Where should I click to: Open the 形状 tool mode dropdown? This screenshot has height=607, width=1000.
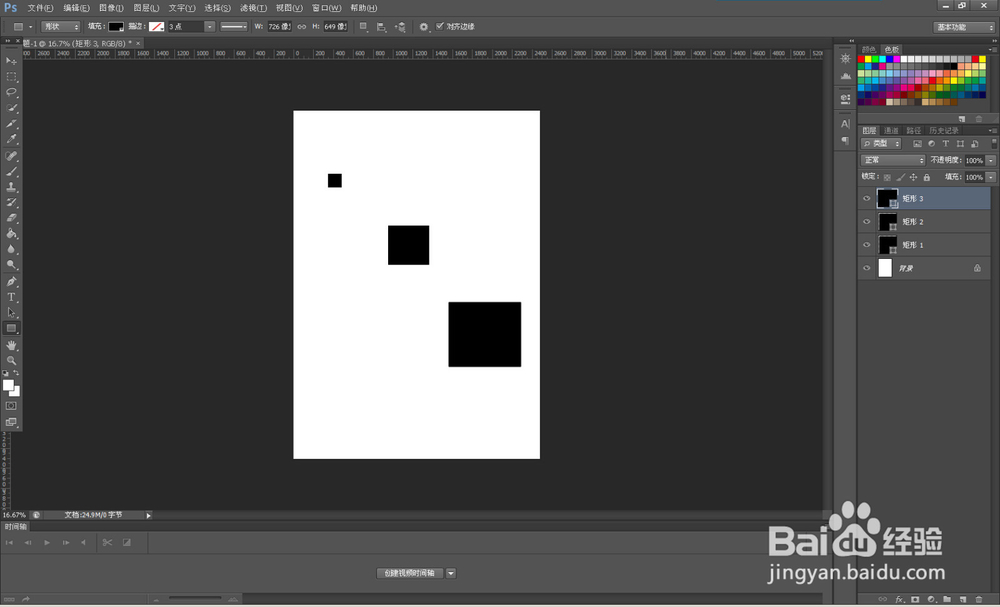[60, 26]
